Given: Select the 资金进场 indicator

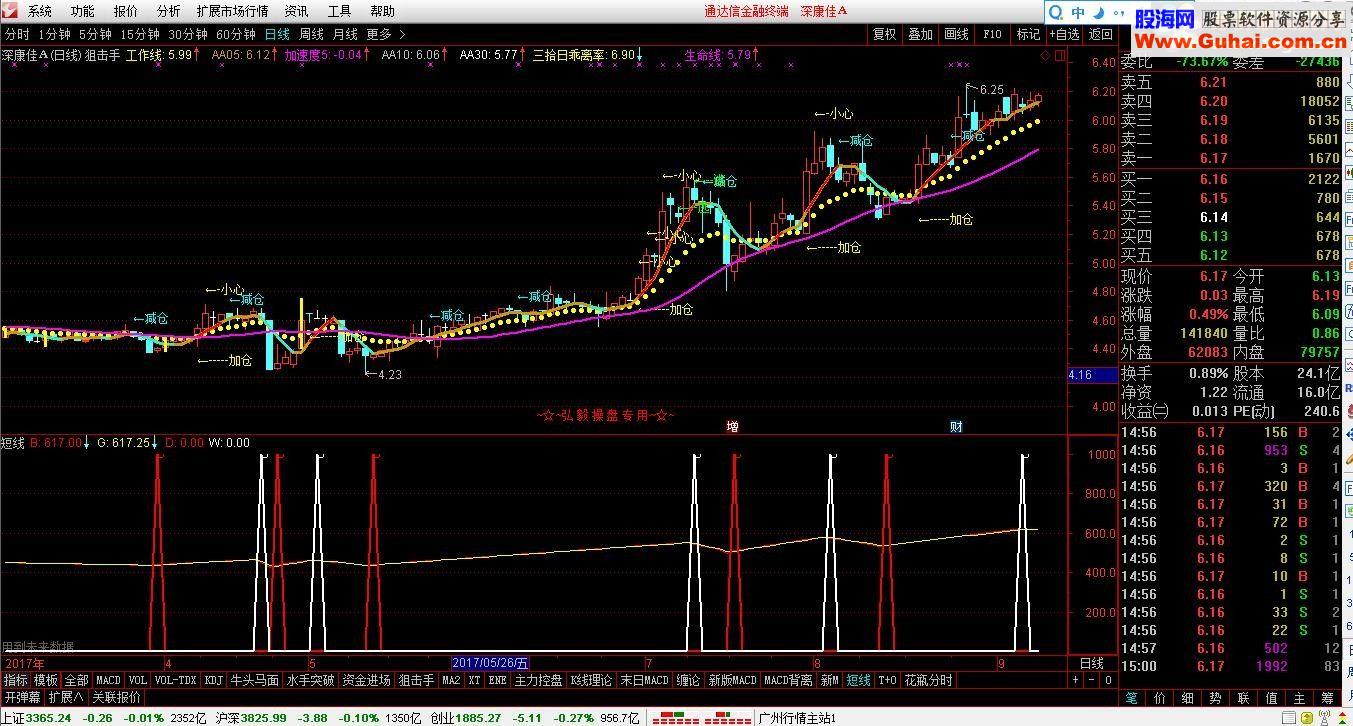Looking at the screenshot, I should click(366, 680).
